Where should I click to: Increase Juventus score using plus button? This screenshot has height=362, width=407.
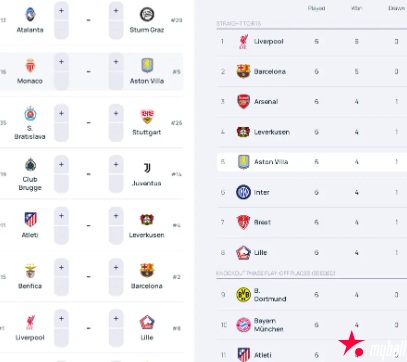[116, 165]
